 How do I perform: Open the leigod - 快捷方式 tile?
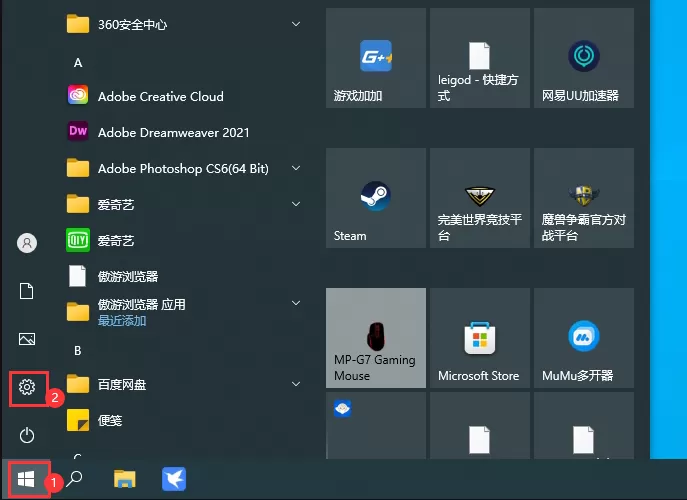pyautogui.click(x=480, y=58)
